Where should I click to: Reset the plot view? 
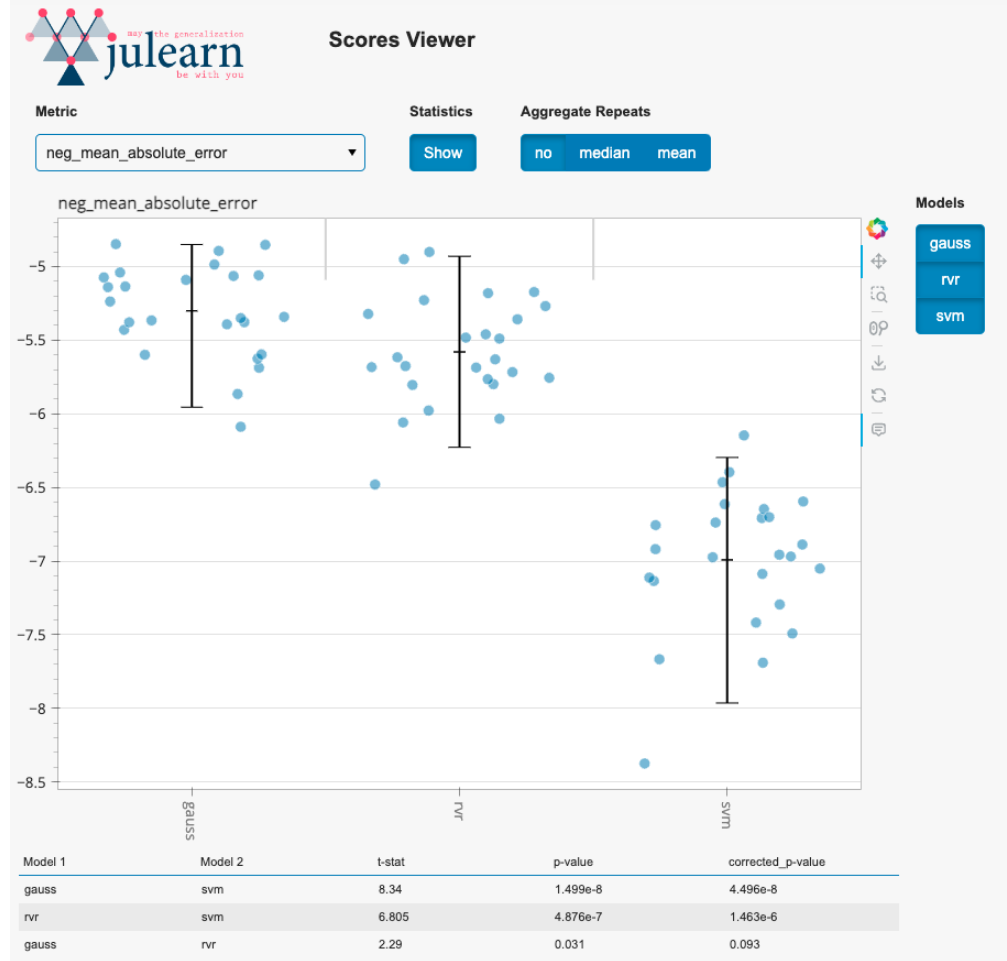[x=878, y=395]
